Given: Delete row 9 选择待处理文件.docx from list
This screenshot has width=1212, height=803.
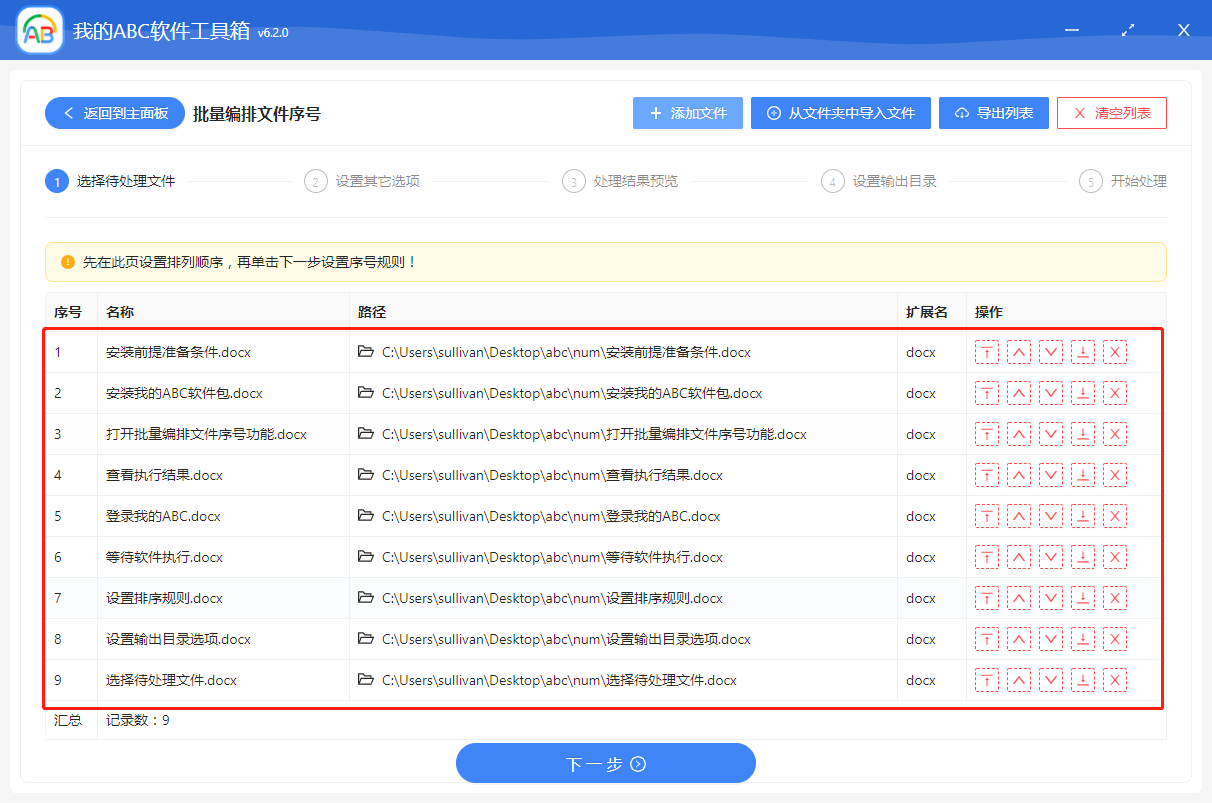Looking at the screenshot, I should (1114, 680).
